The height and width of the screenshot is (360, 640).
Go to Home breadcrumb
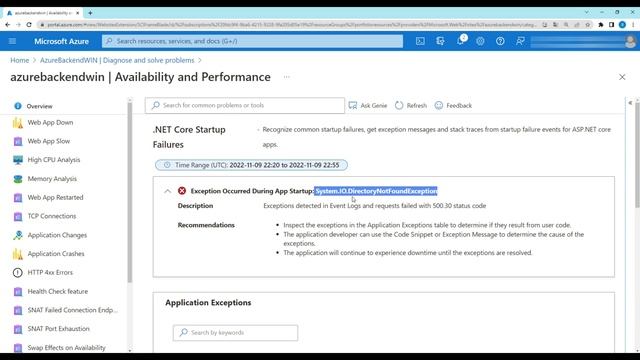20,60
